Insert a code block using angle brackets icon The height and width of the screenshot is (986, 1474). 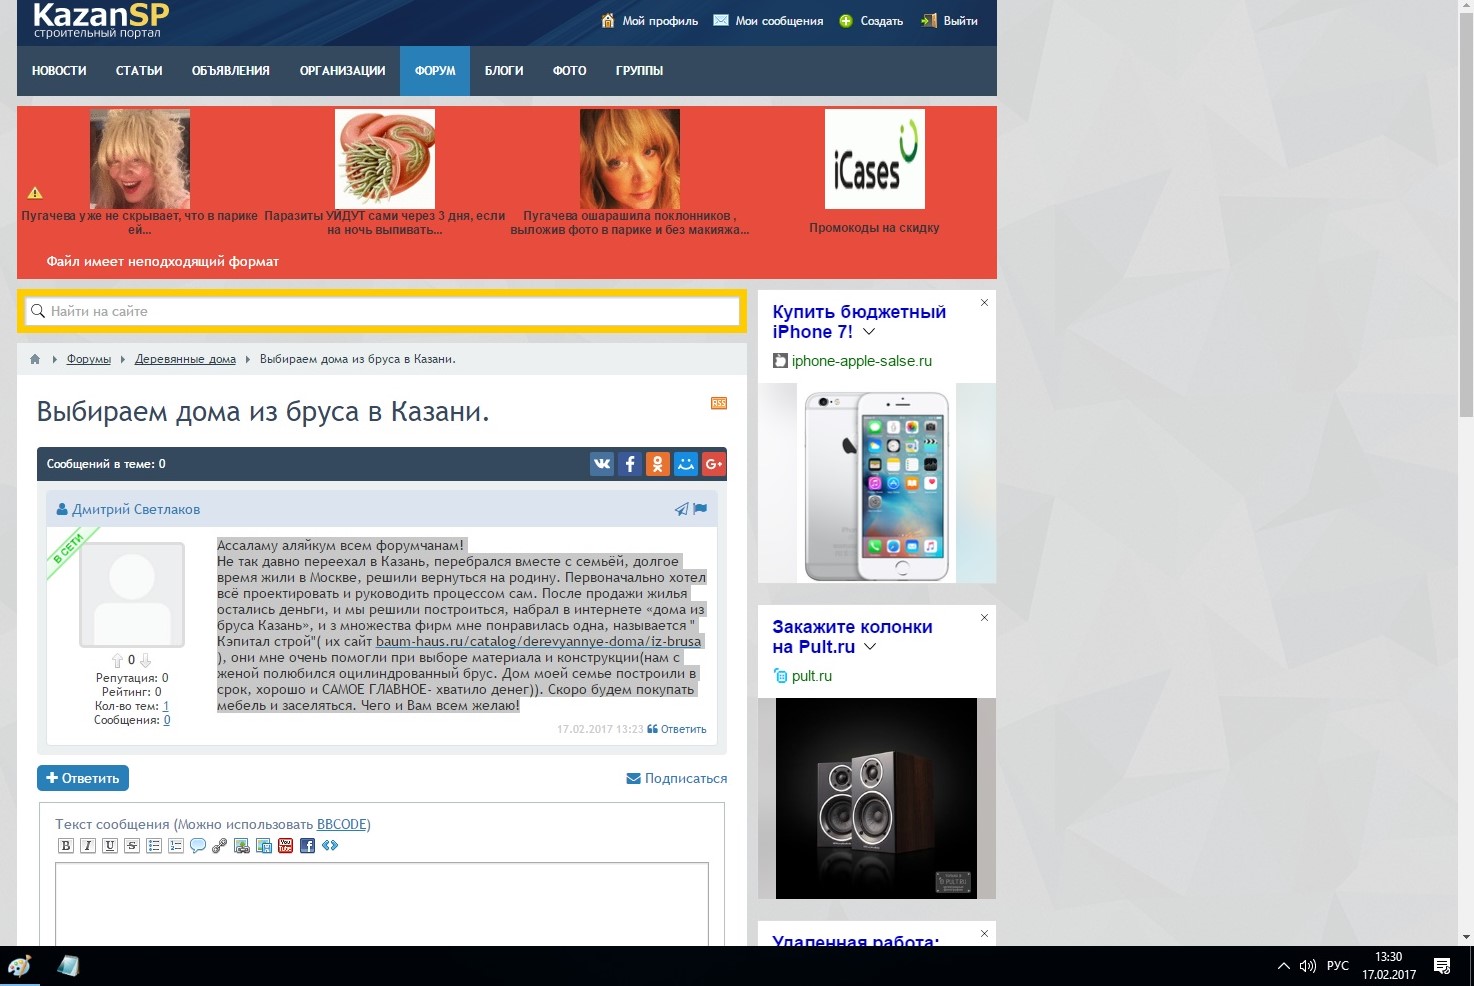330,846
